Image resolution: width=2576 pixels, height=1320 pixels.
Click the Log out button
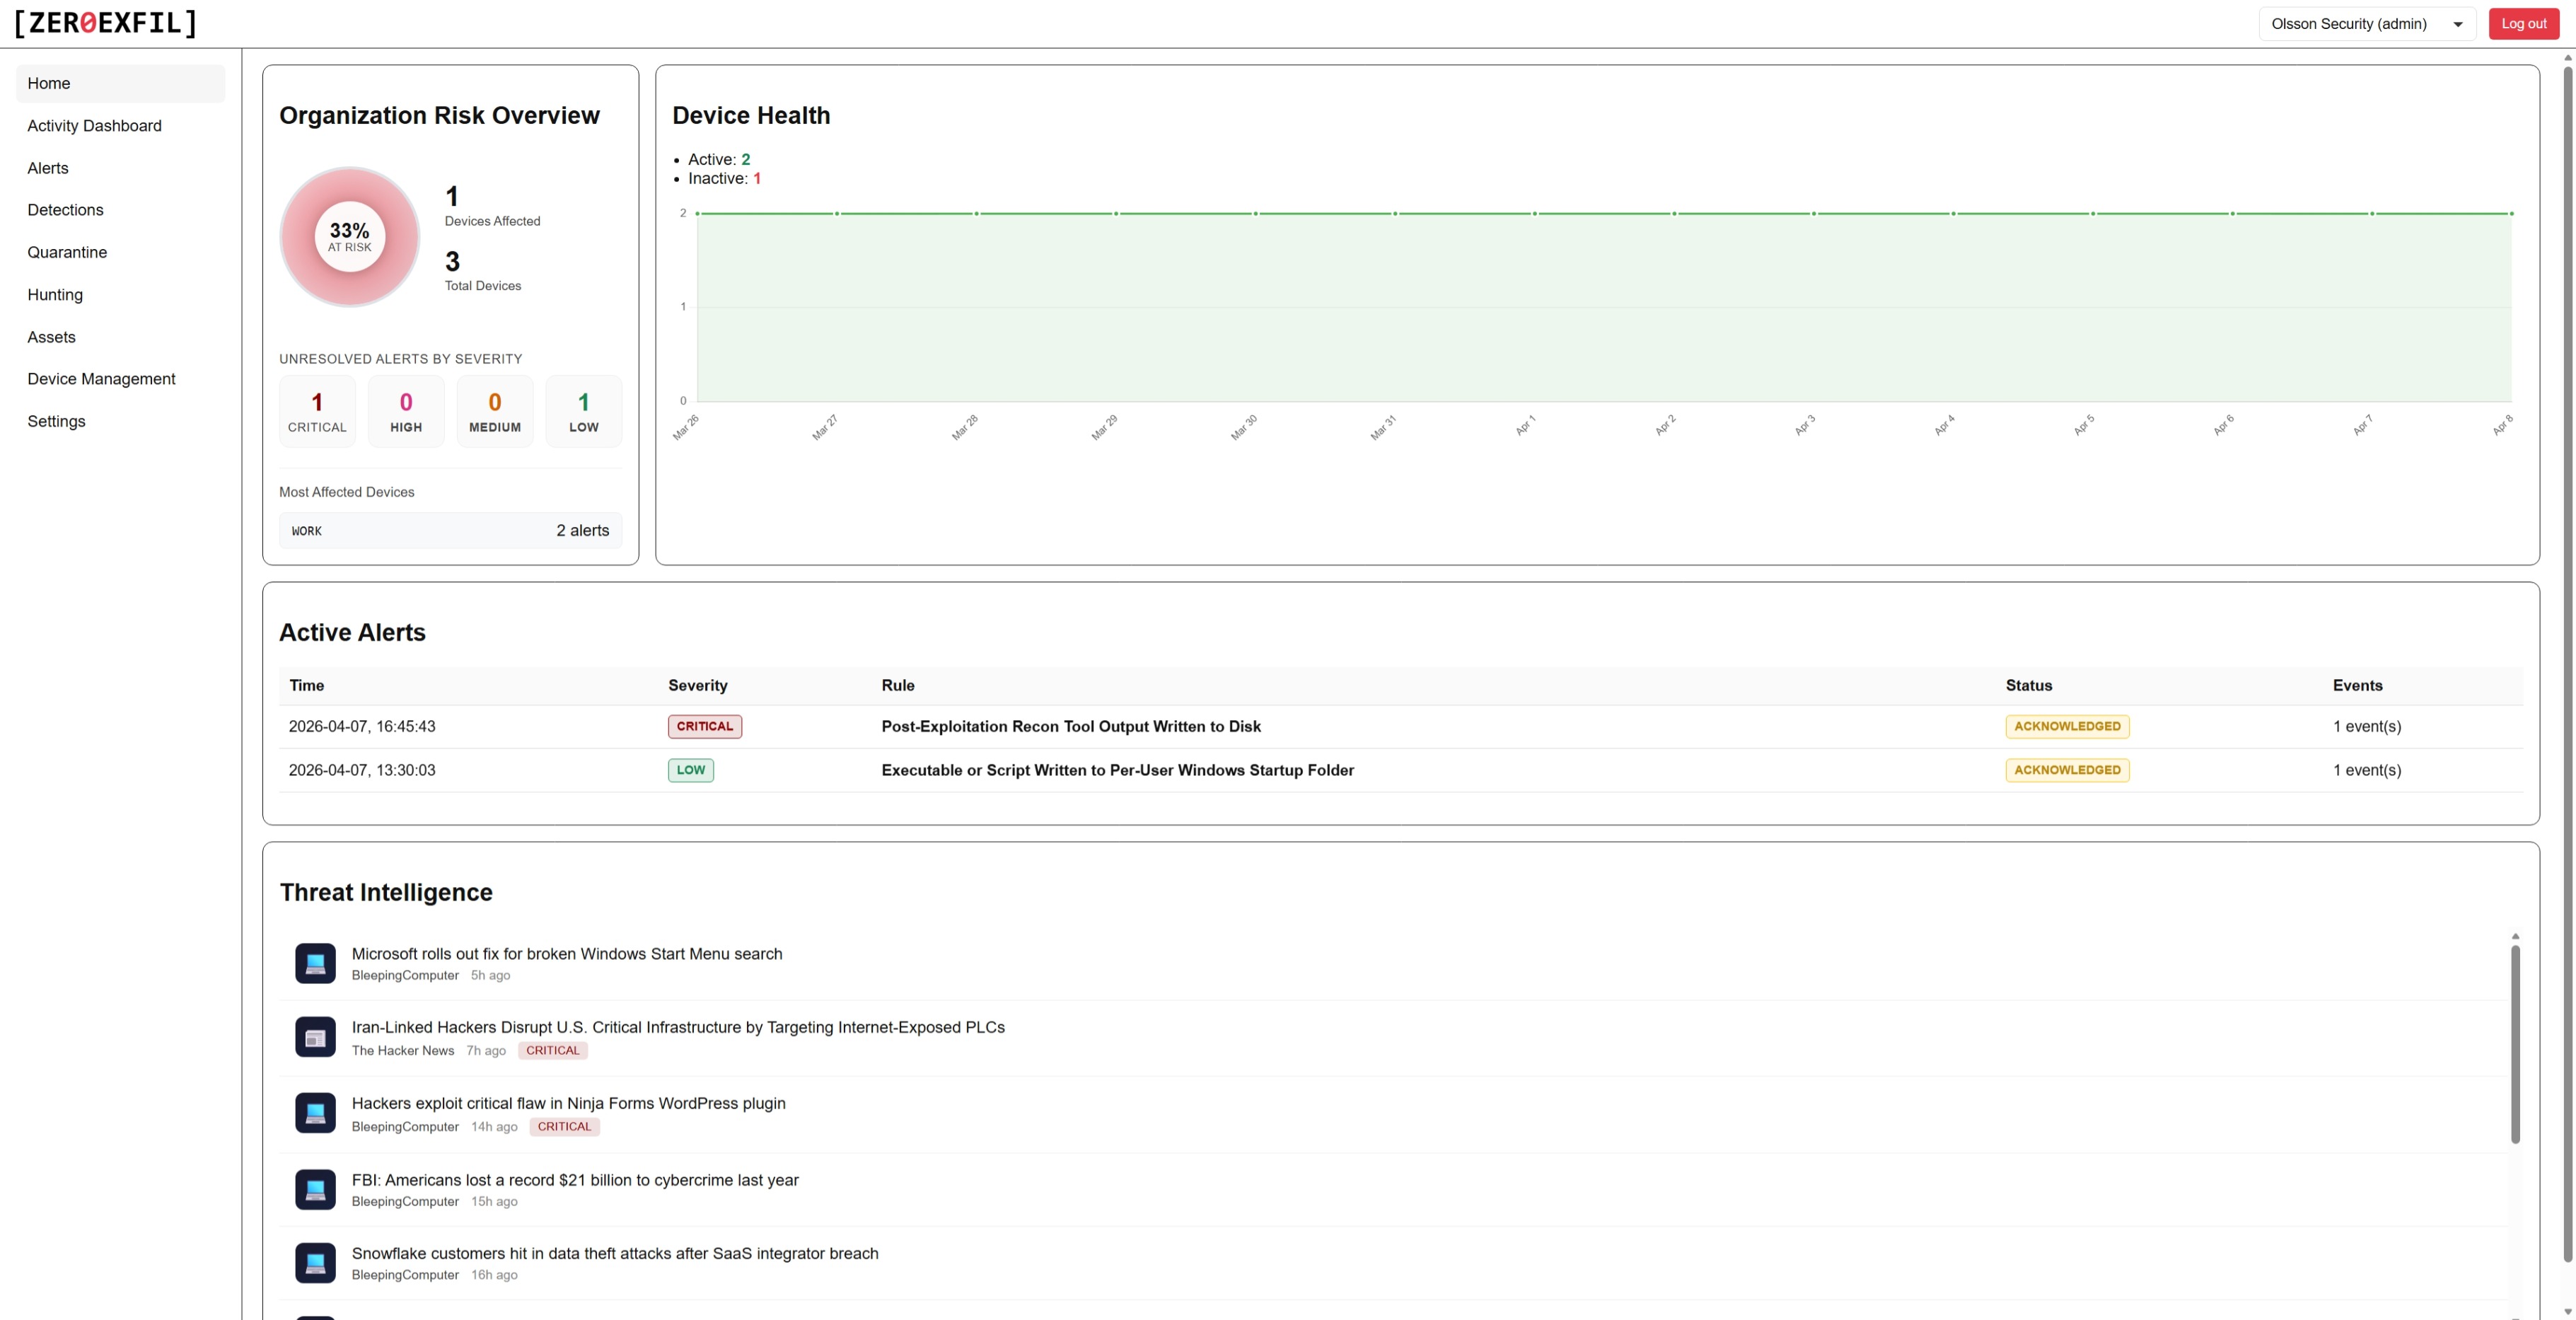coord(2522,23)
